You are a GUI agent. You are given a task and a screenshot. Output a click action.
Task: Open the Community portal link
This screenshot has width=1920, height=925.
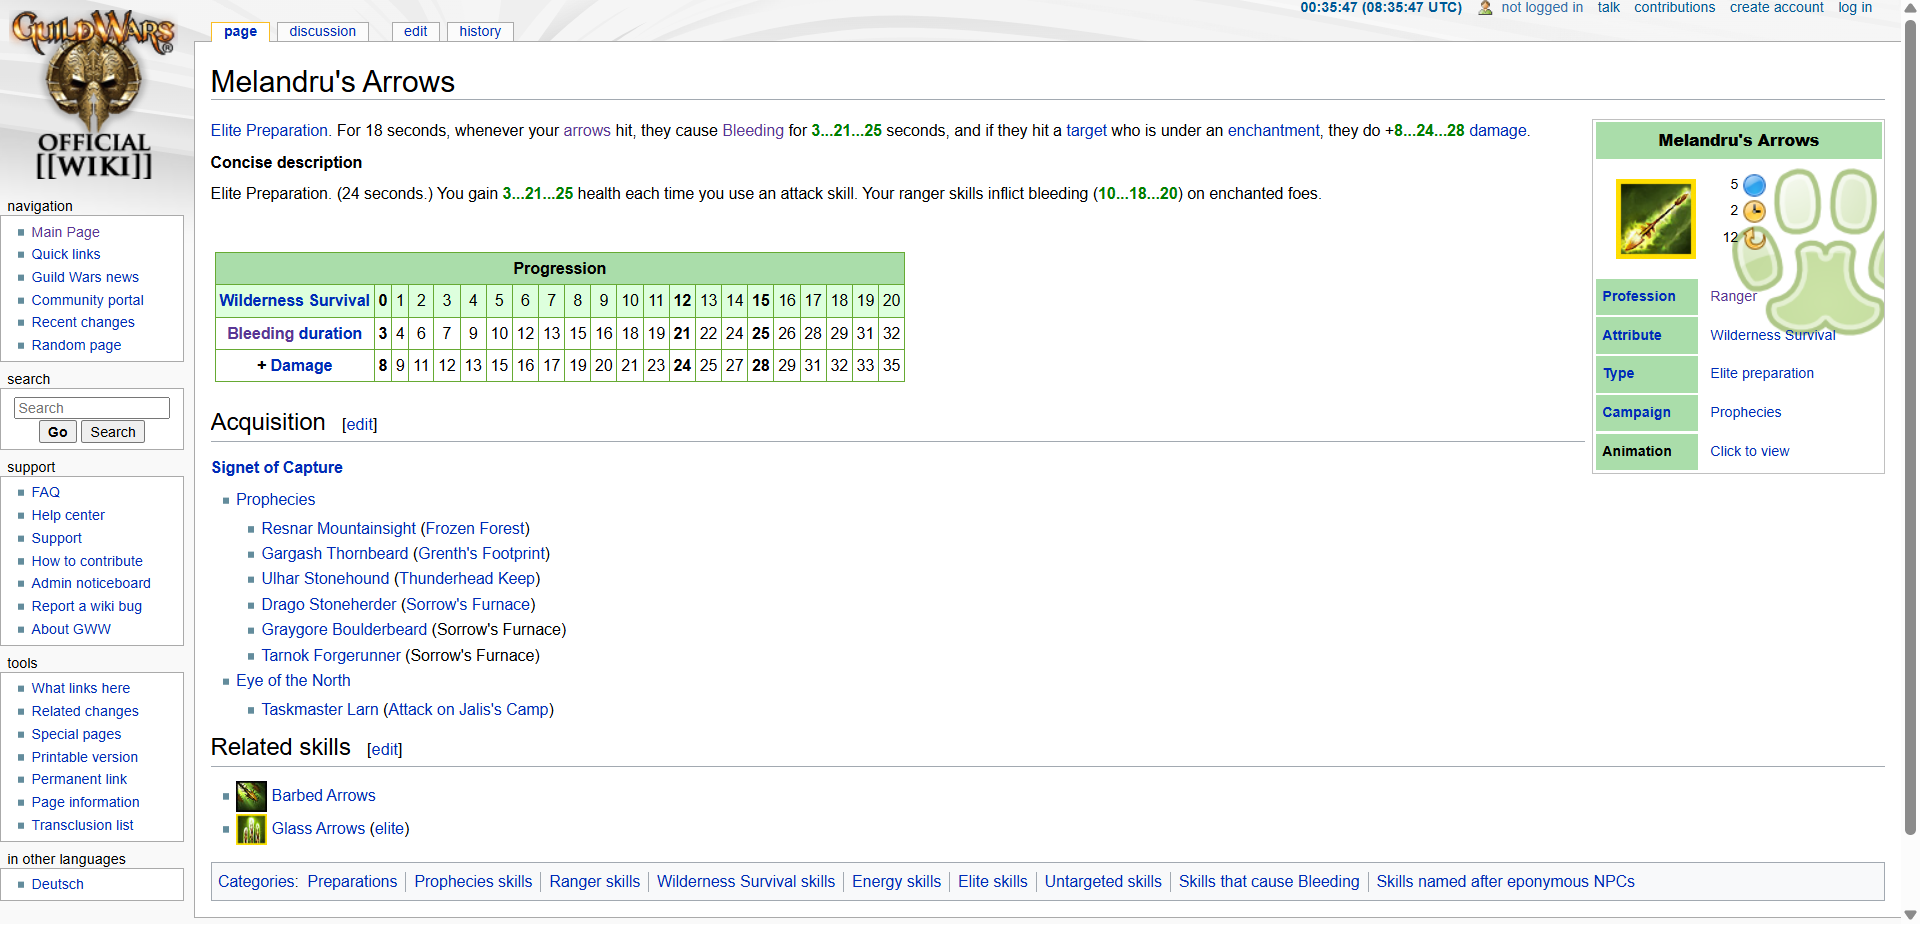[x=88, y=300]
